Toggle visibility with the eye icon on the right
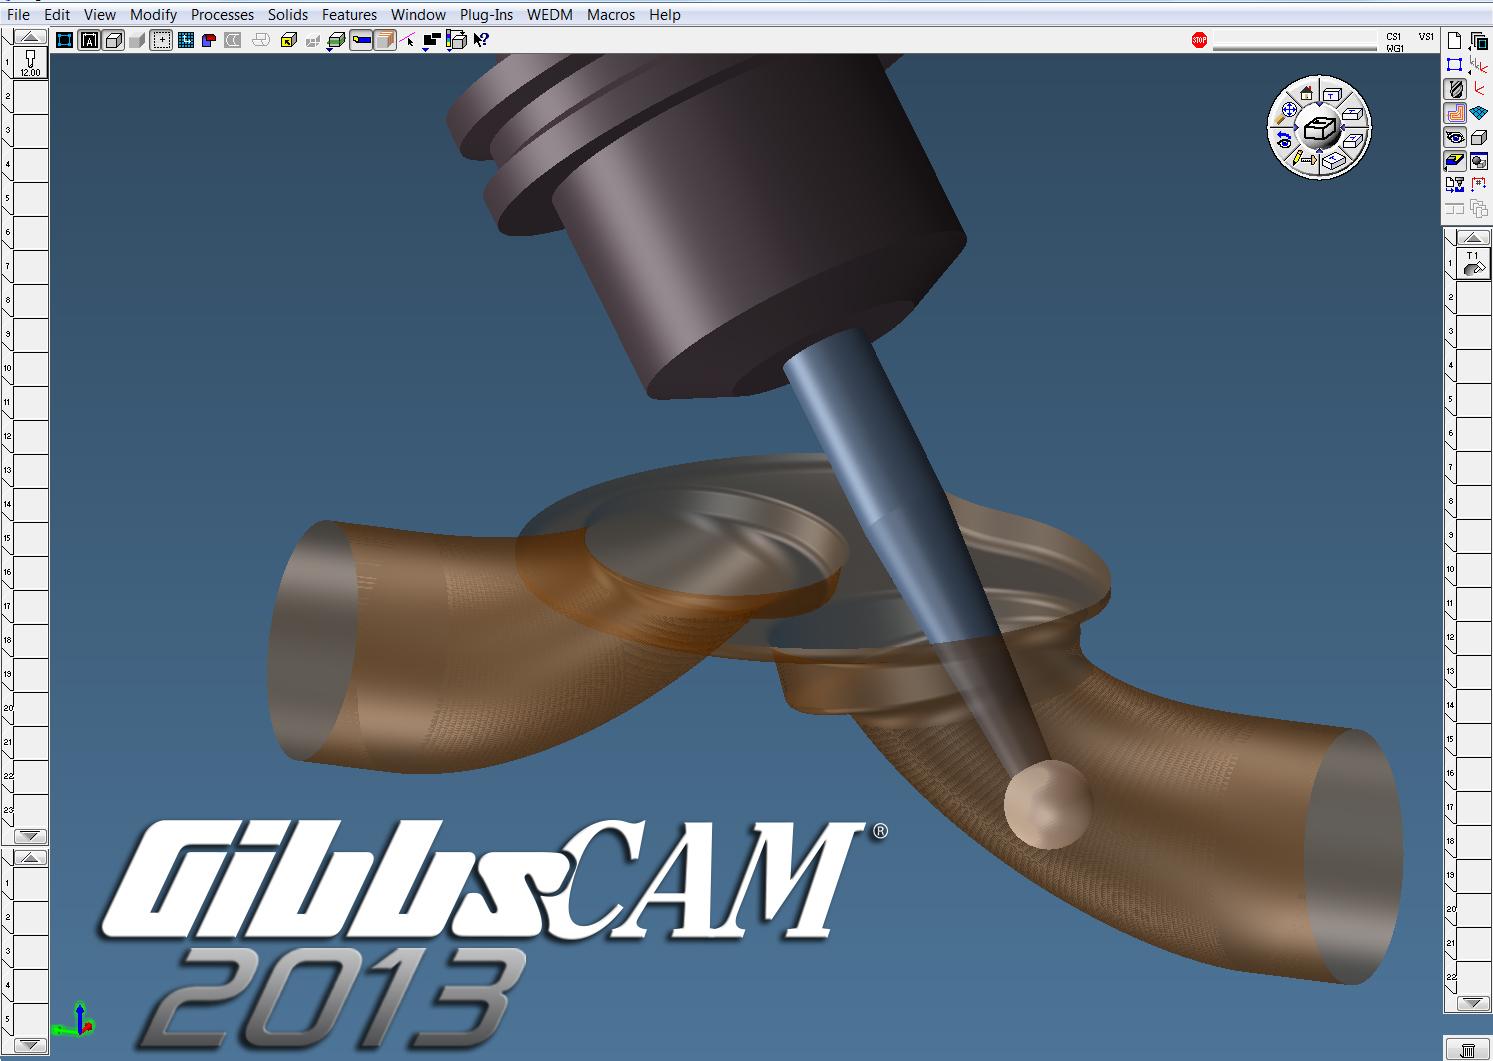 (x=1455, y=136)
